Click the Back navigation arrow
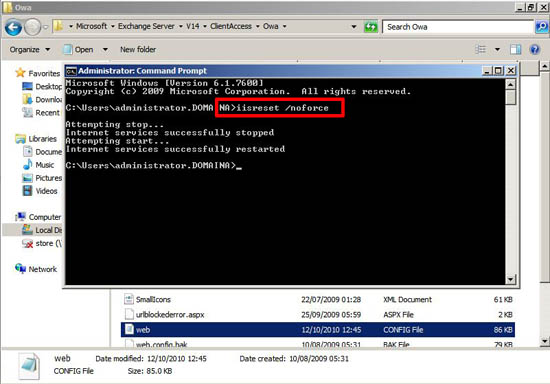The width and height of the screenshot is (550, 384). click(x=13, y=27)
